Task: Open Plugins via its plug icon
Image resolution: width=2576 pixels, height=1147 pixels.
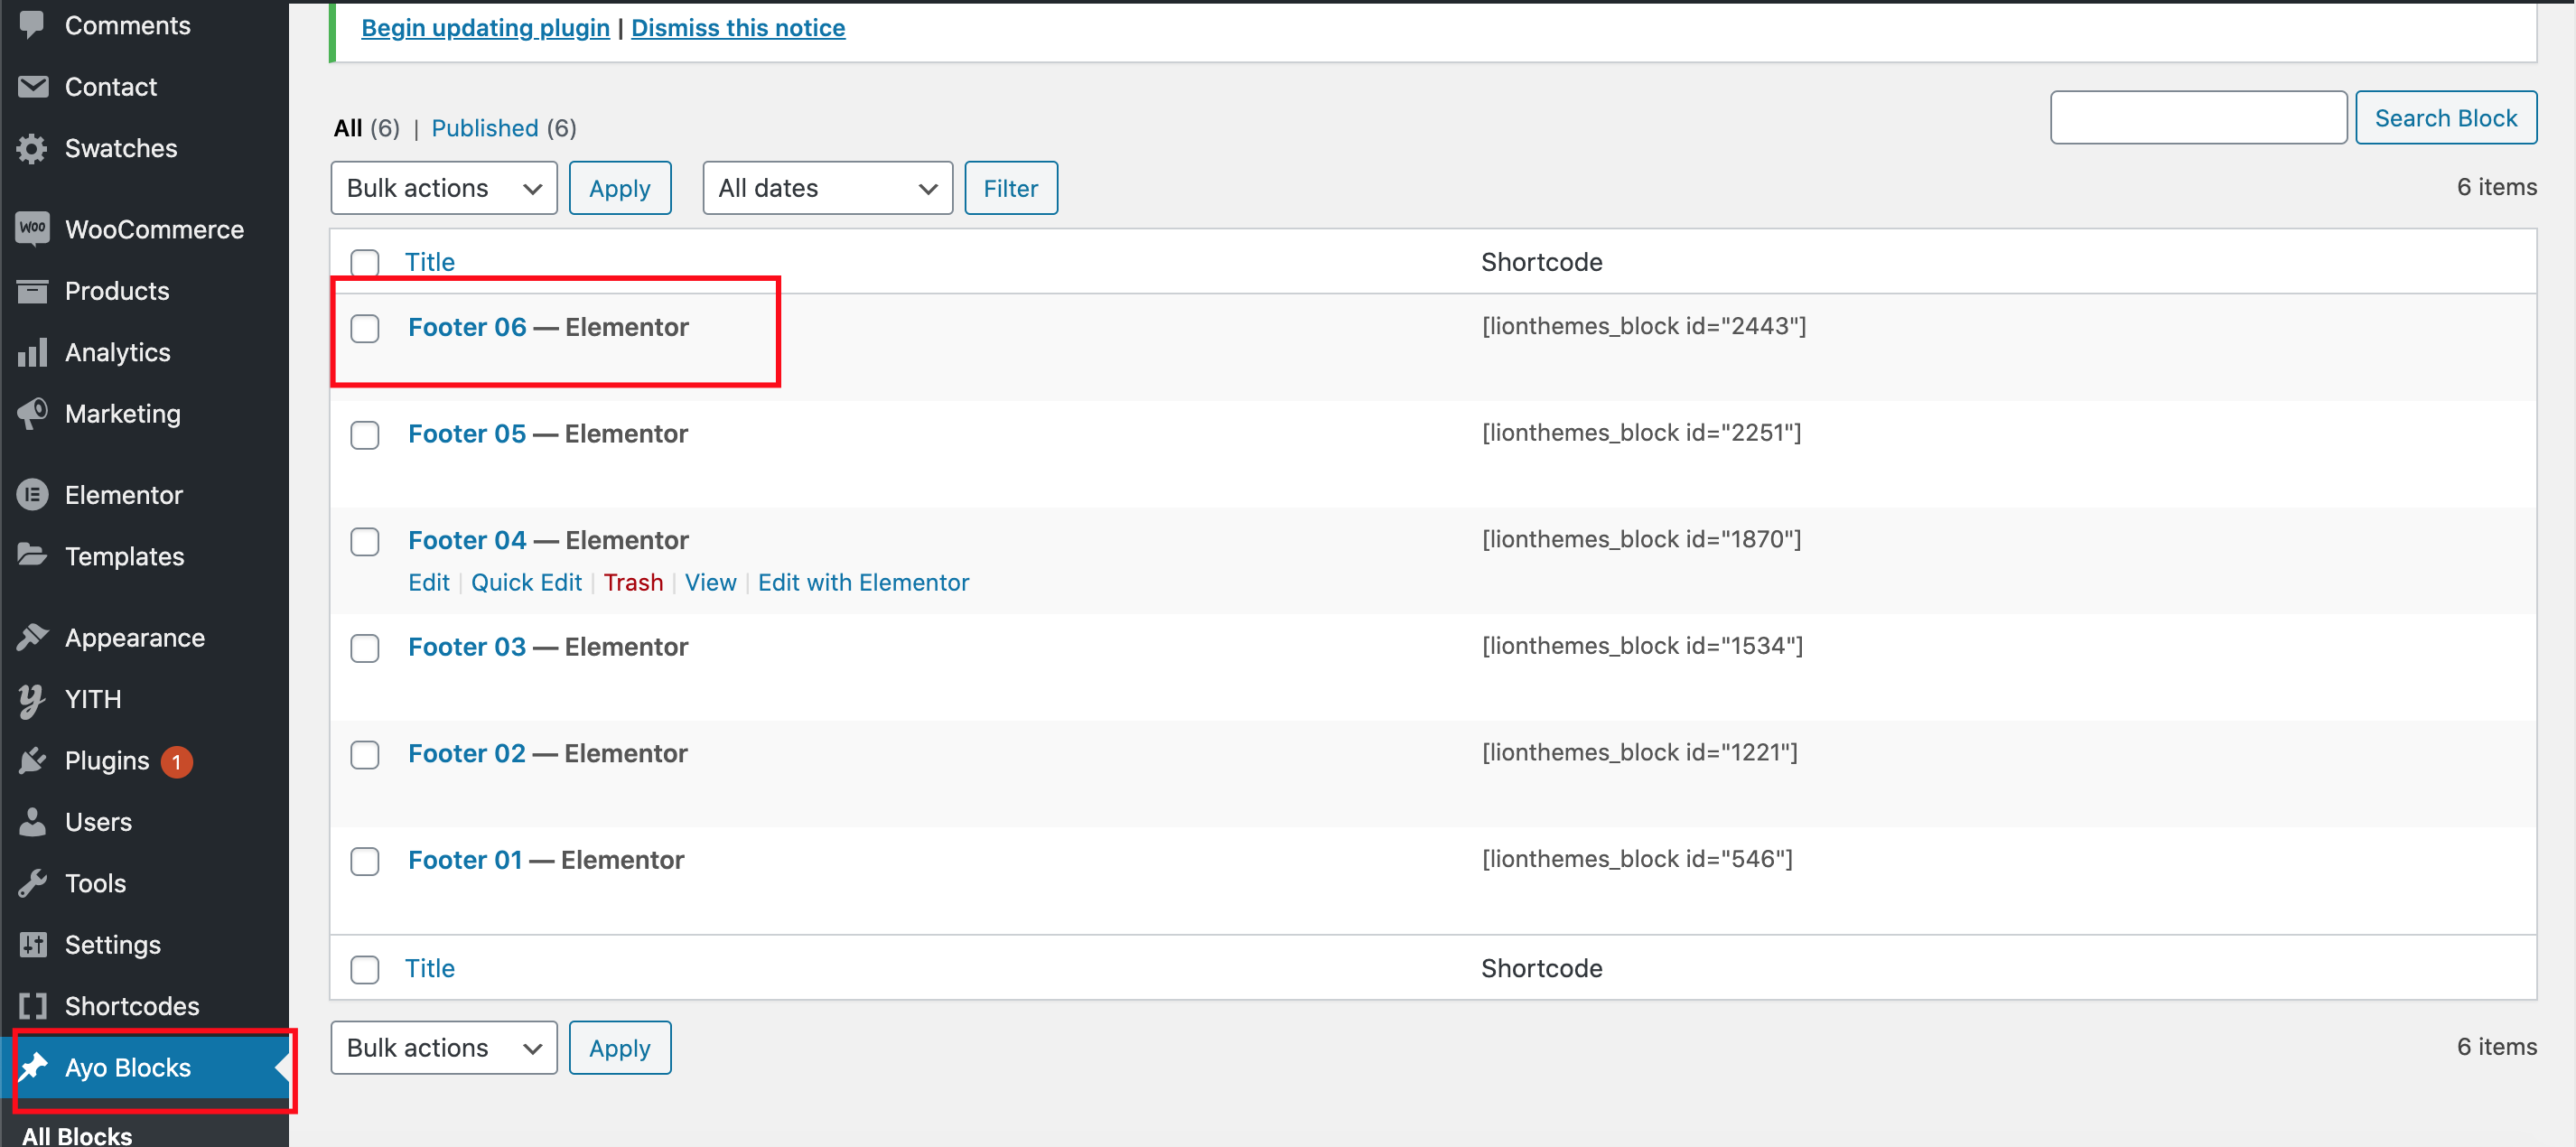Action: [x=32, y=760]
